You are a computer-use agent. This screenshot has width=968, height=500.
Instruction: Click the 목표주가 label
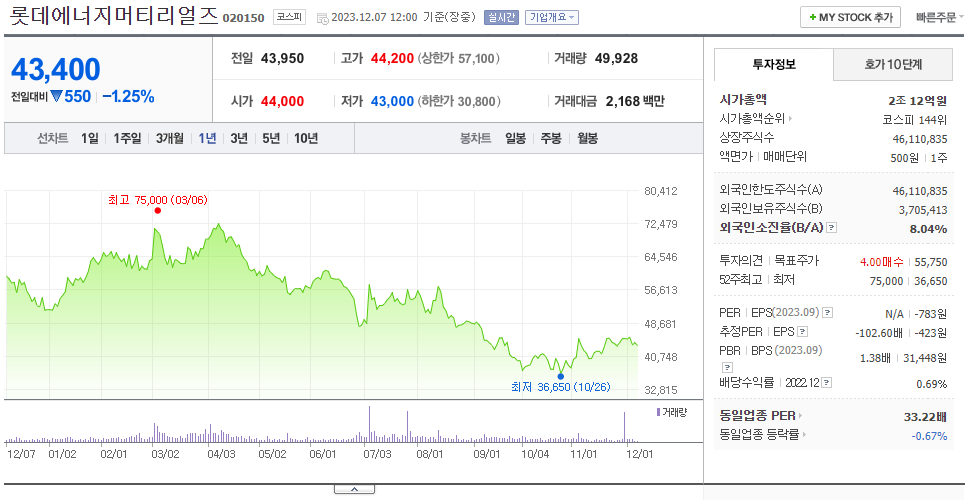[x=796, y=261]
